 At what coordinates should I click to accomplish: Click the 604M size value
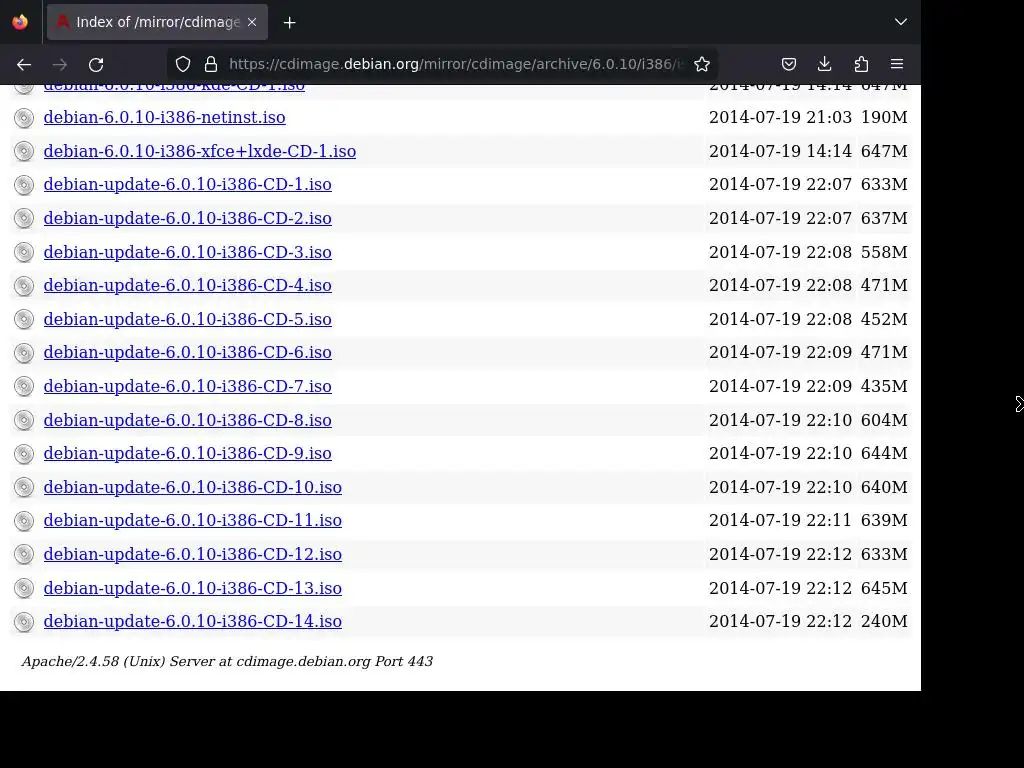pyautogui.click(x=884, y=420)
